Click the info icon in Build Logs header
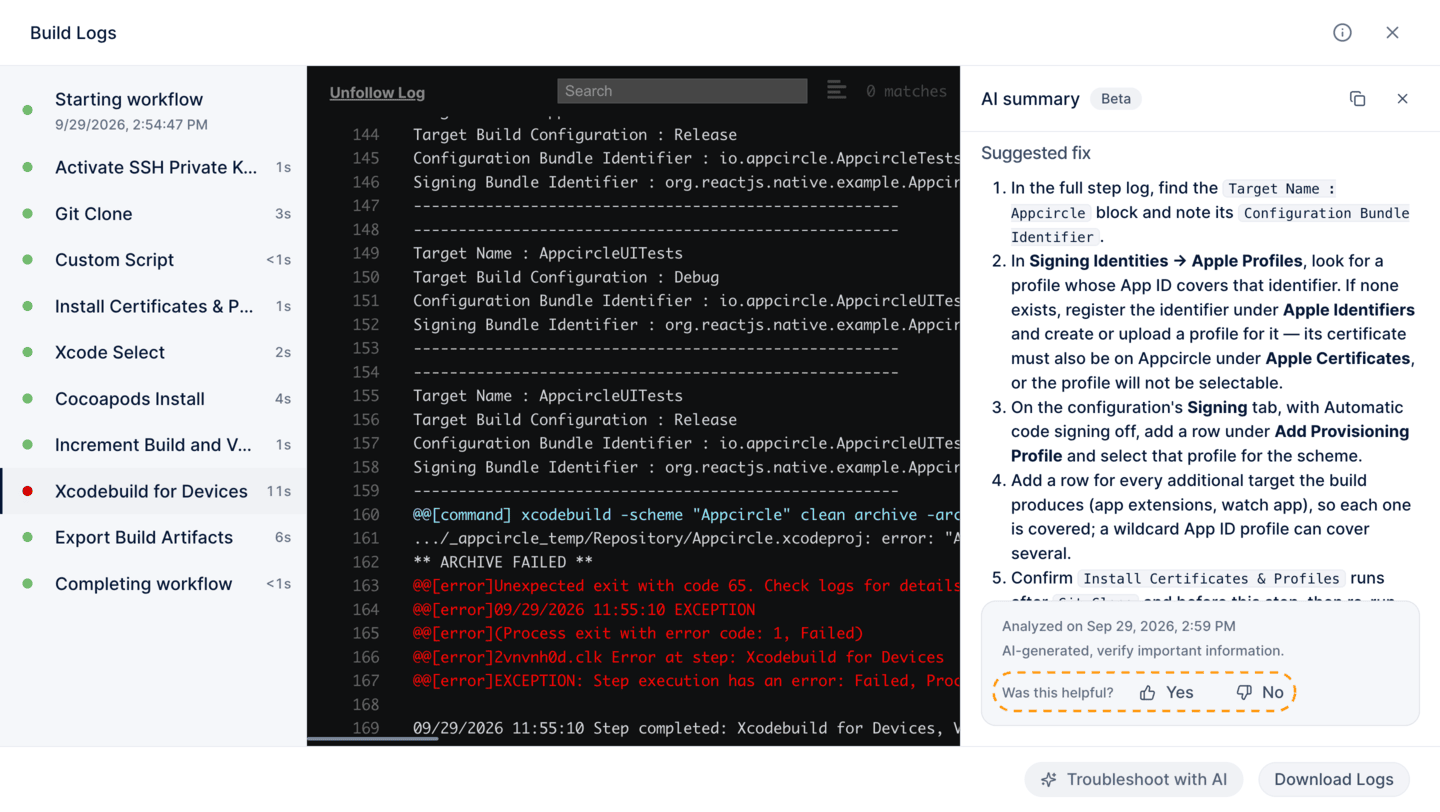 (x=1342, y=33)
